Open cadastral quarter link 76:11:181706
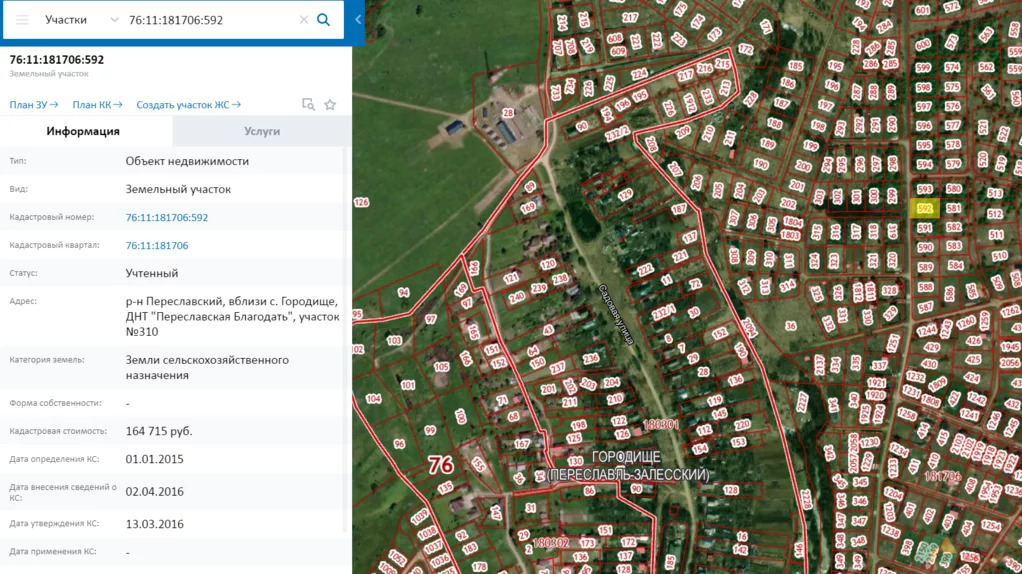Viewport: 1022px width, 574px height. pyautogui.click(x=157, y=245)
